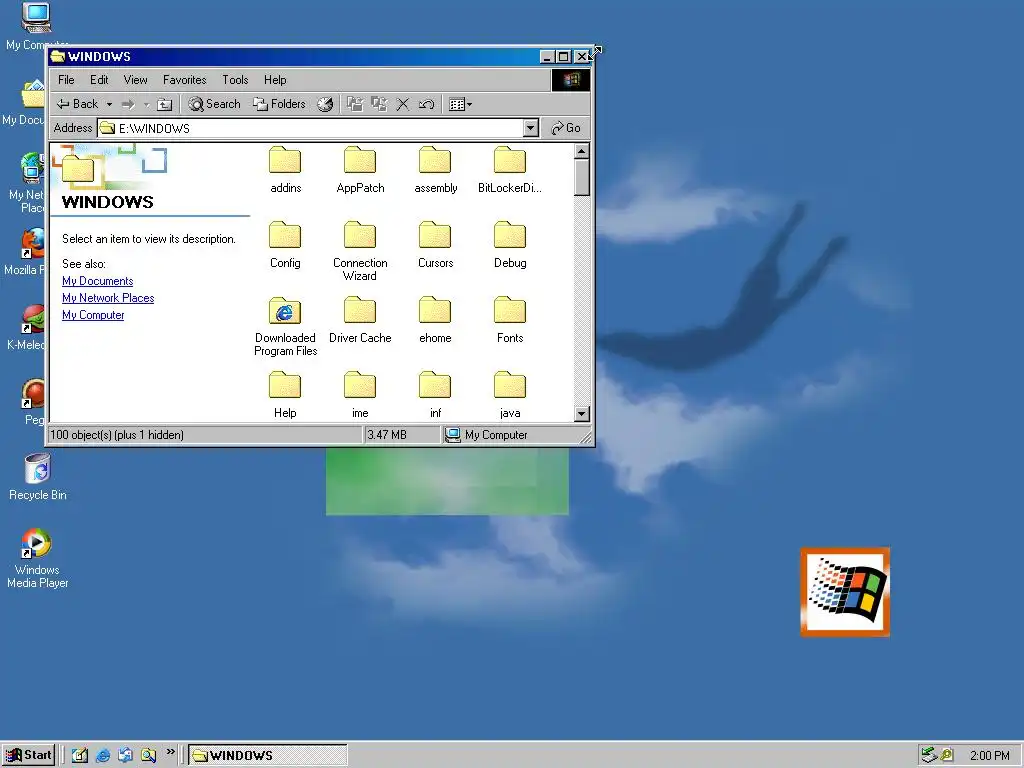The height and width of the screenshot is (768, 1024).
Task: Select the BitLockerDi... folder
Action: [510, 170]
